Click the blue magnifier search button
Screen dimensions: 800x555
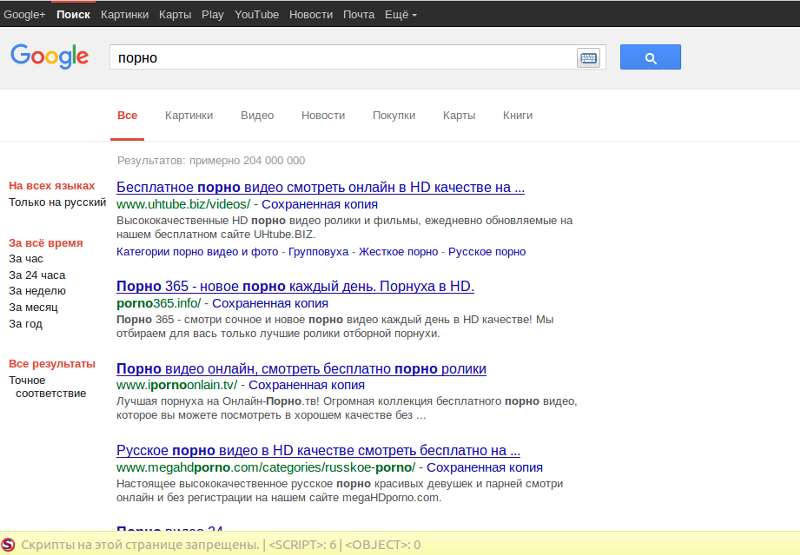tap(650, 57)
